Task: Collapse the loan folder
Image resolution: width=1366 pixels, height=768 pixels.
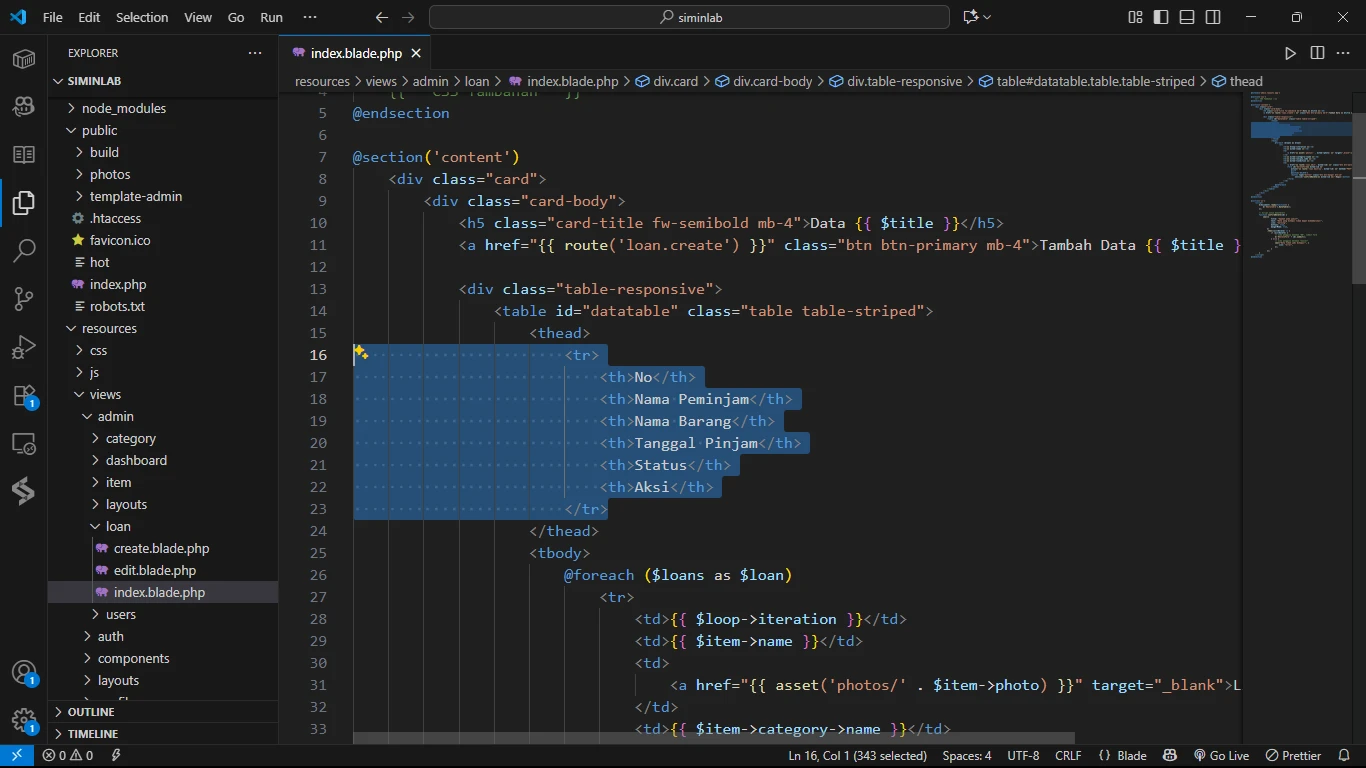Action: [118, 526]
